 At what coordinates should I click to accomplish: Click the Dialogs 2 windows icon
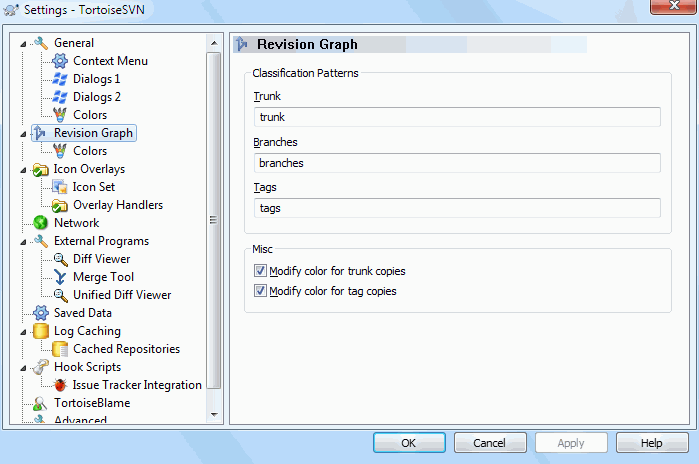60,97
